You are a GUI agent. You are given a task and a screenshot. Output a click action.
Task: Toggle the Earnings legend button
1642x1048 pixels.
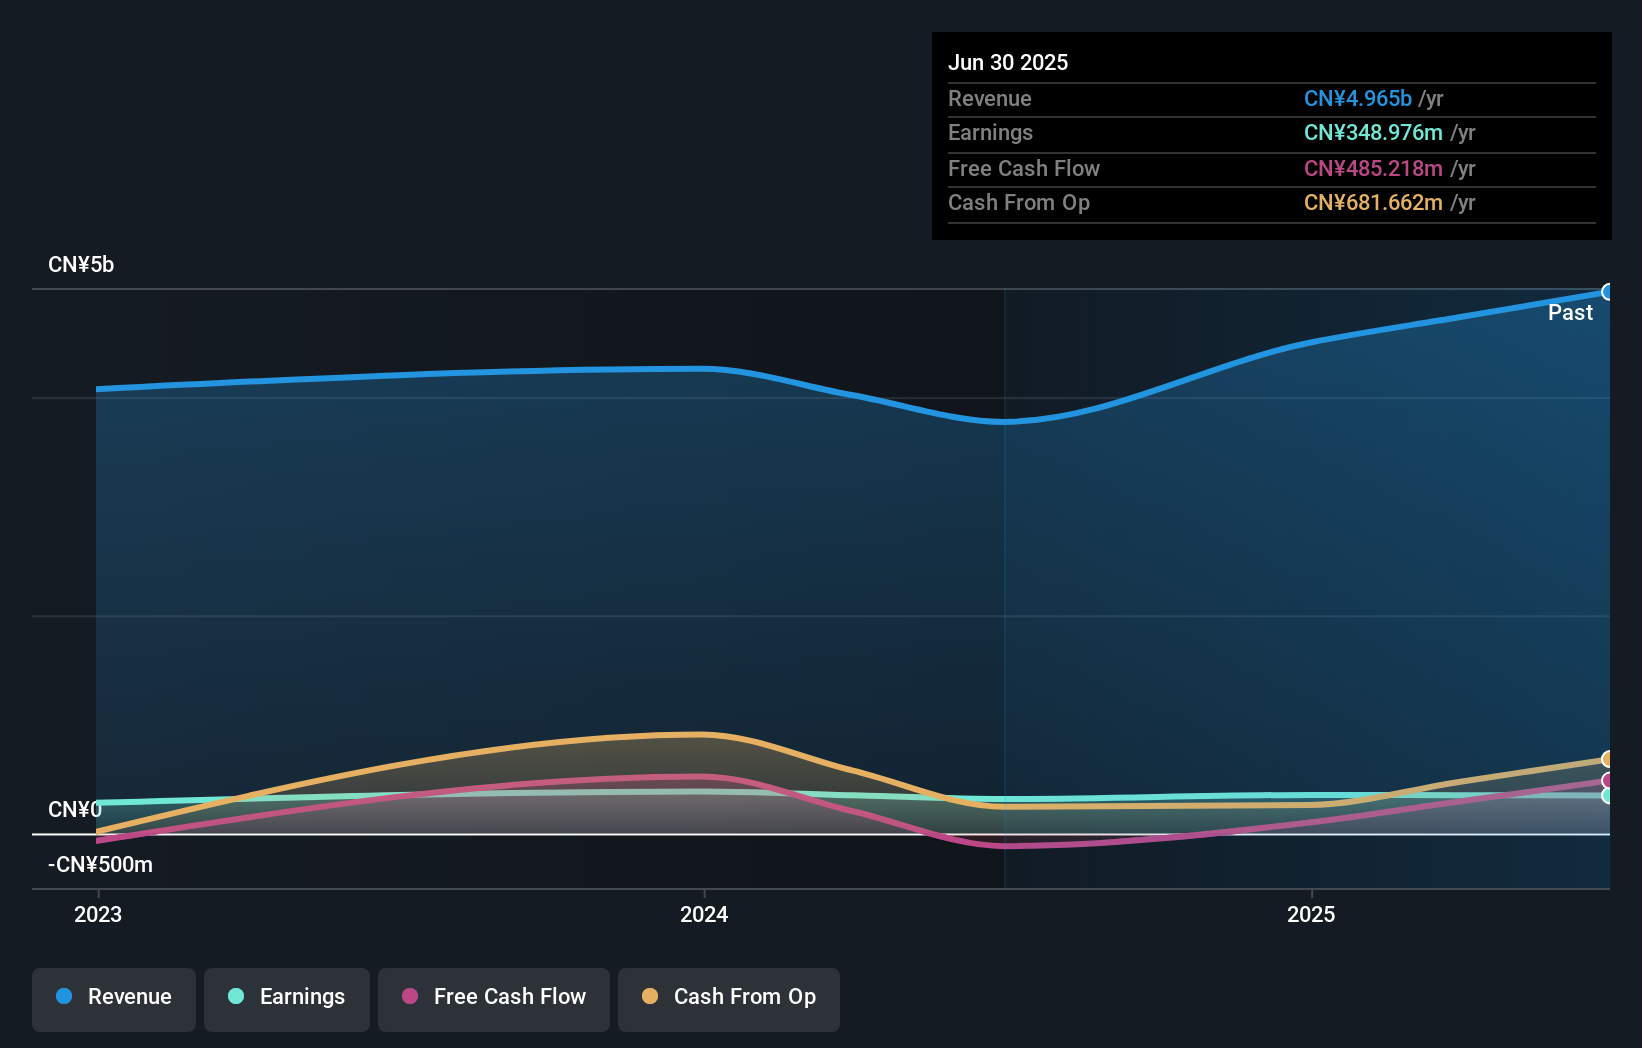pos(287,999)
